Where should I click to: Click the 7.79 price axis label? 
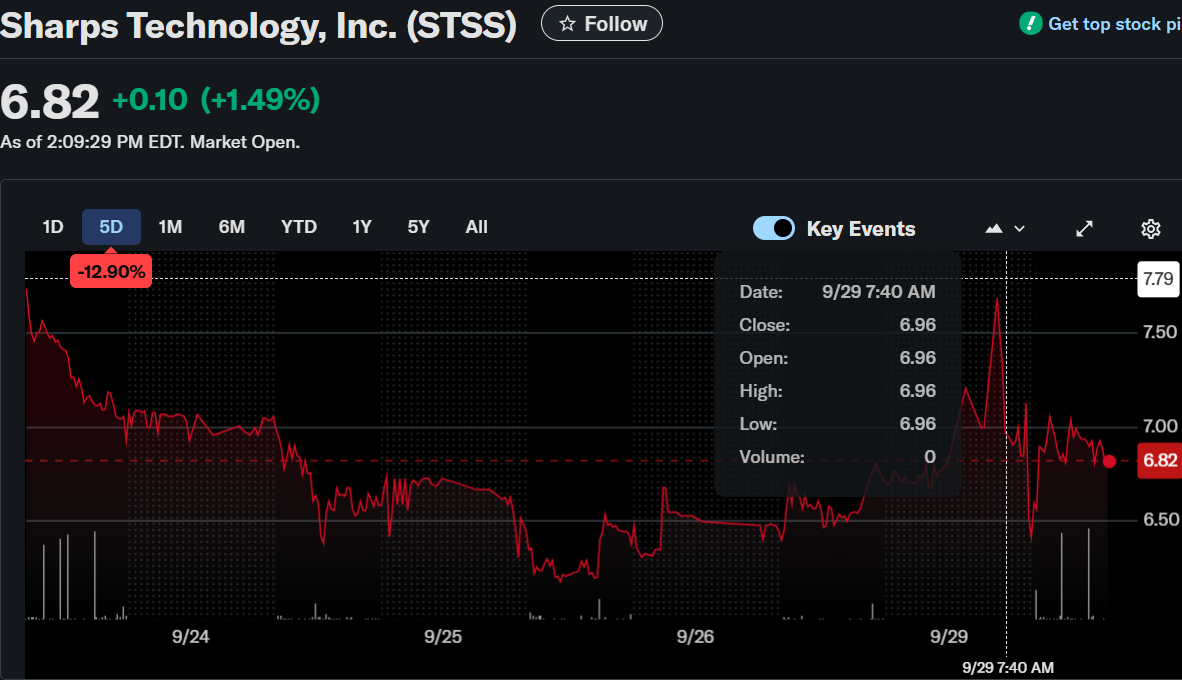coord(1158,279)
